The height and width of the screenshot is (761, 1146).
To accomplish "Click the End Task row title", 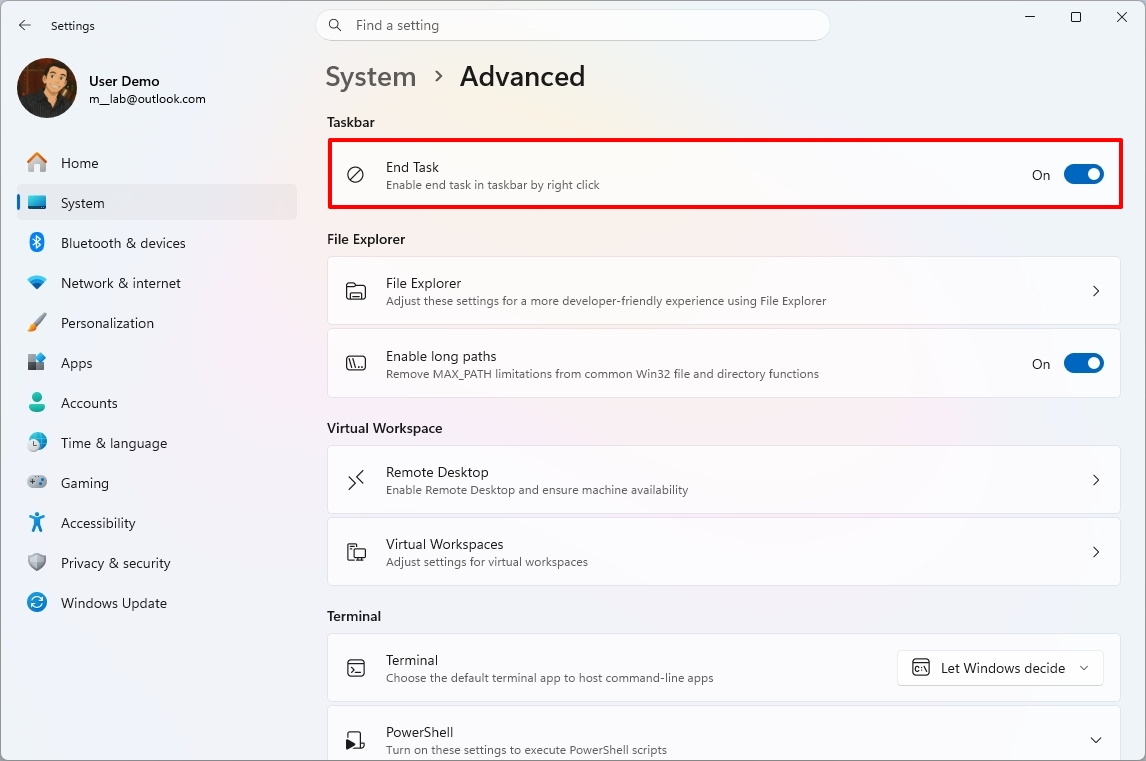I will (412, 167).
